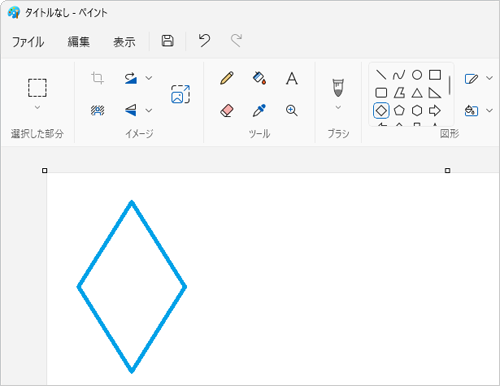Click the canvas top-left resize handle
Screen dimensions: 500x386
tap(45, 171)
